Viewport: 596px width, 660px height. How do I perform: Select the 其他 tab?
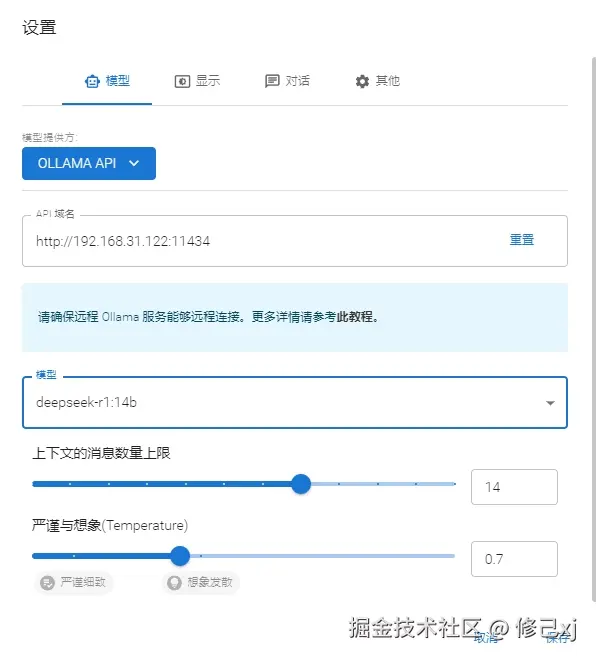coord(377,81)
